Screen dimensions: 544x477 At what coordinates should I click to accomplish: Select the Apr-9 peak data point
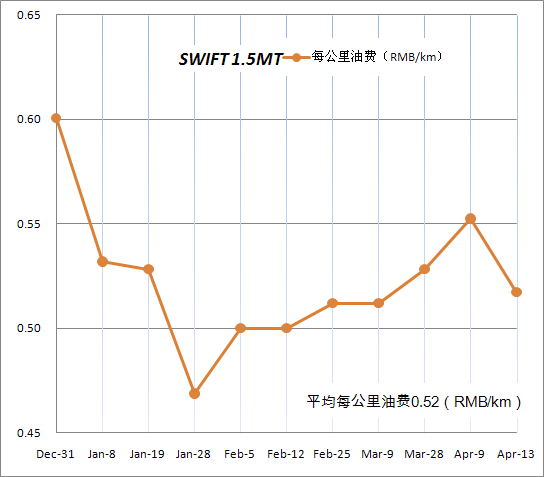pos(470,219)
